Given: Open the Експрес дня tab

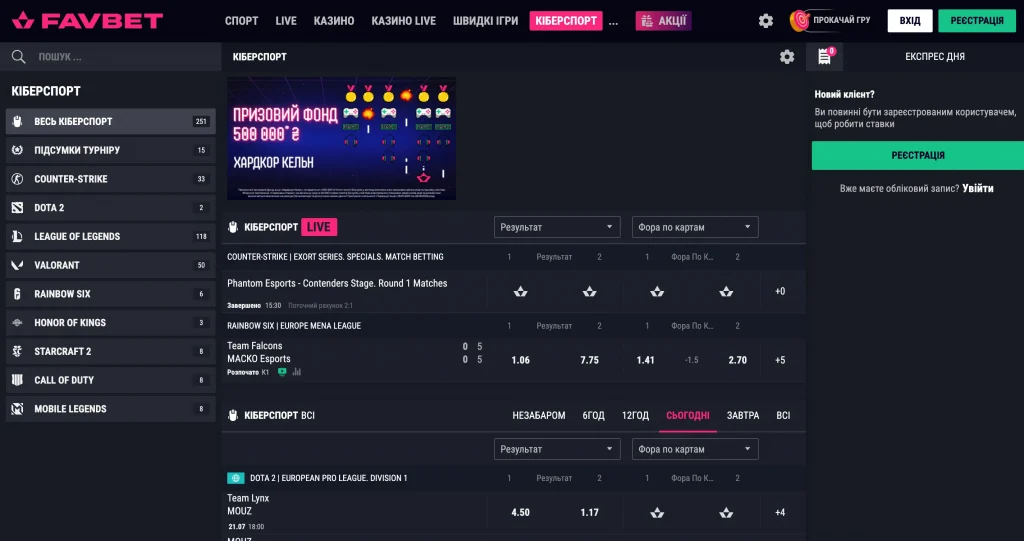Looking at the screenshot, I should click(935, 57).
